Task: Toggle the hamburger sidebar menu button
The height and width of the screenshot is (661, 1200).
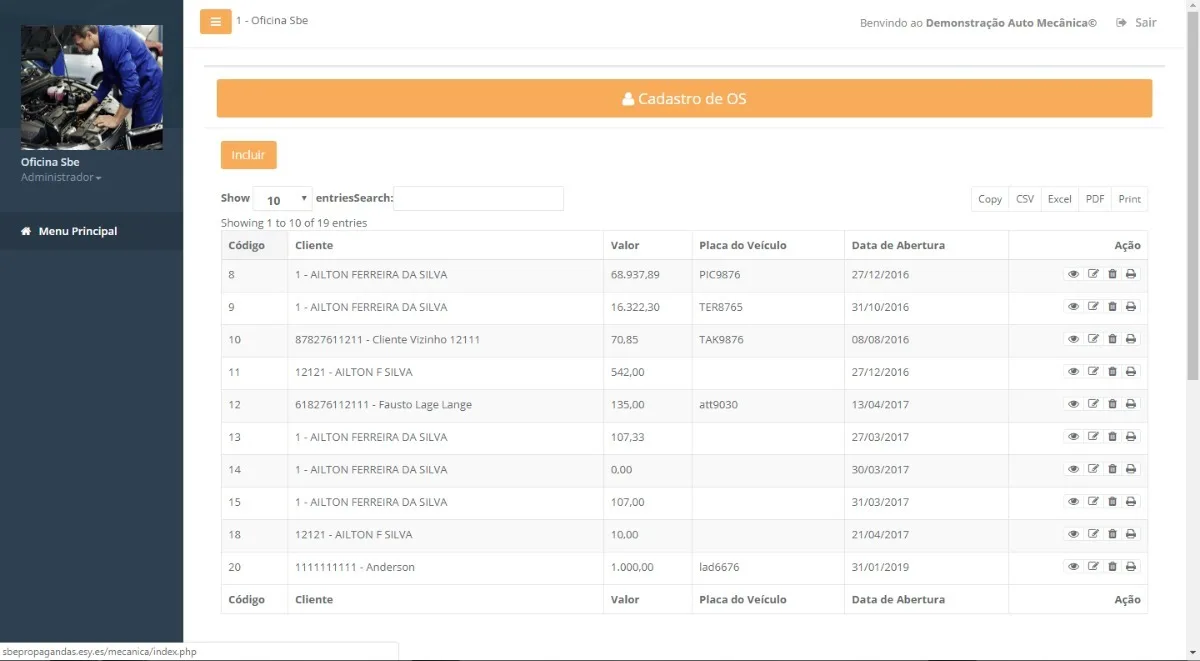Action: click(x=215, y=21)
